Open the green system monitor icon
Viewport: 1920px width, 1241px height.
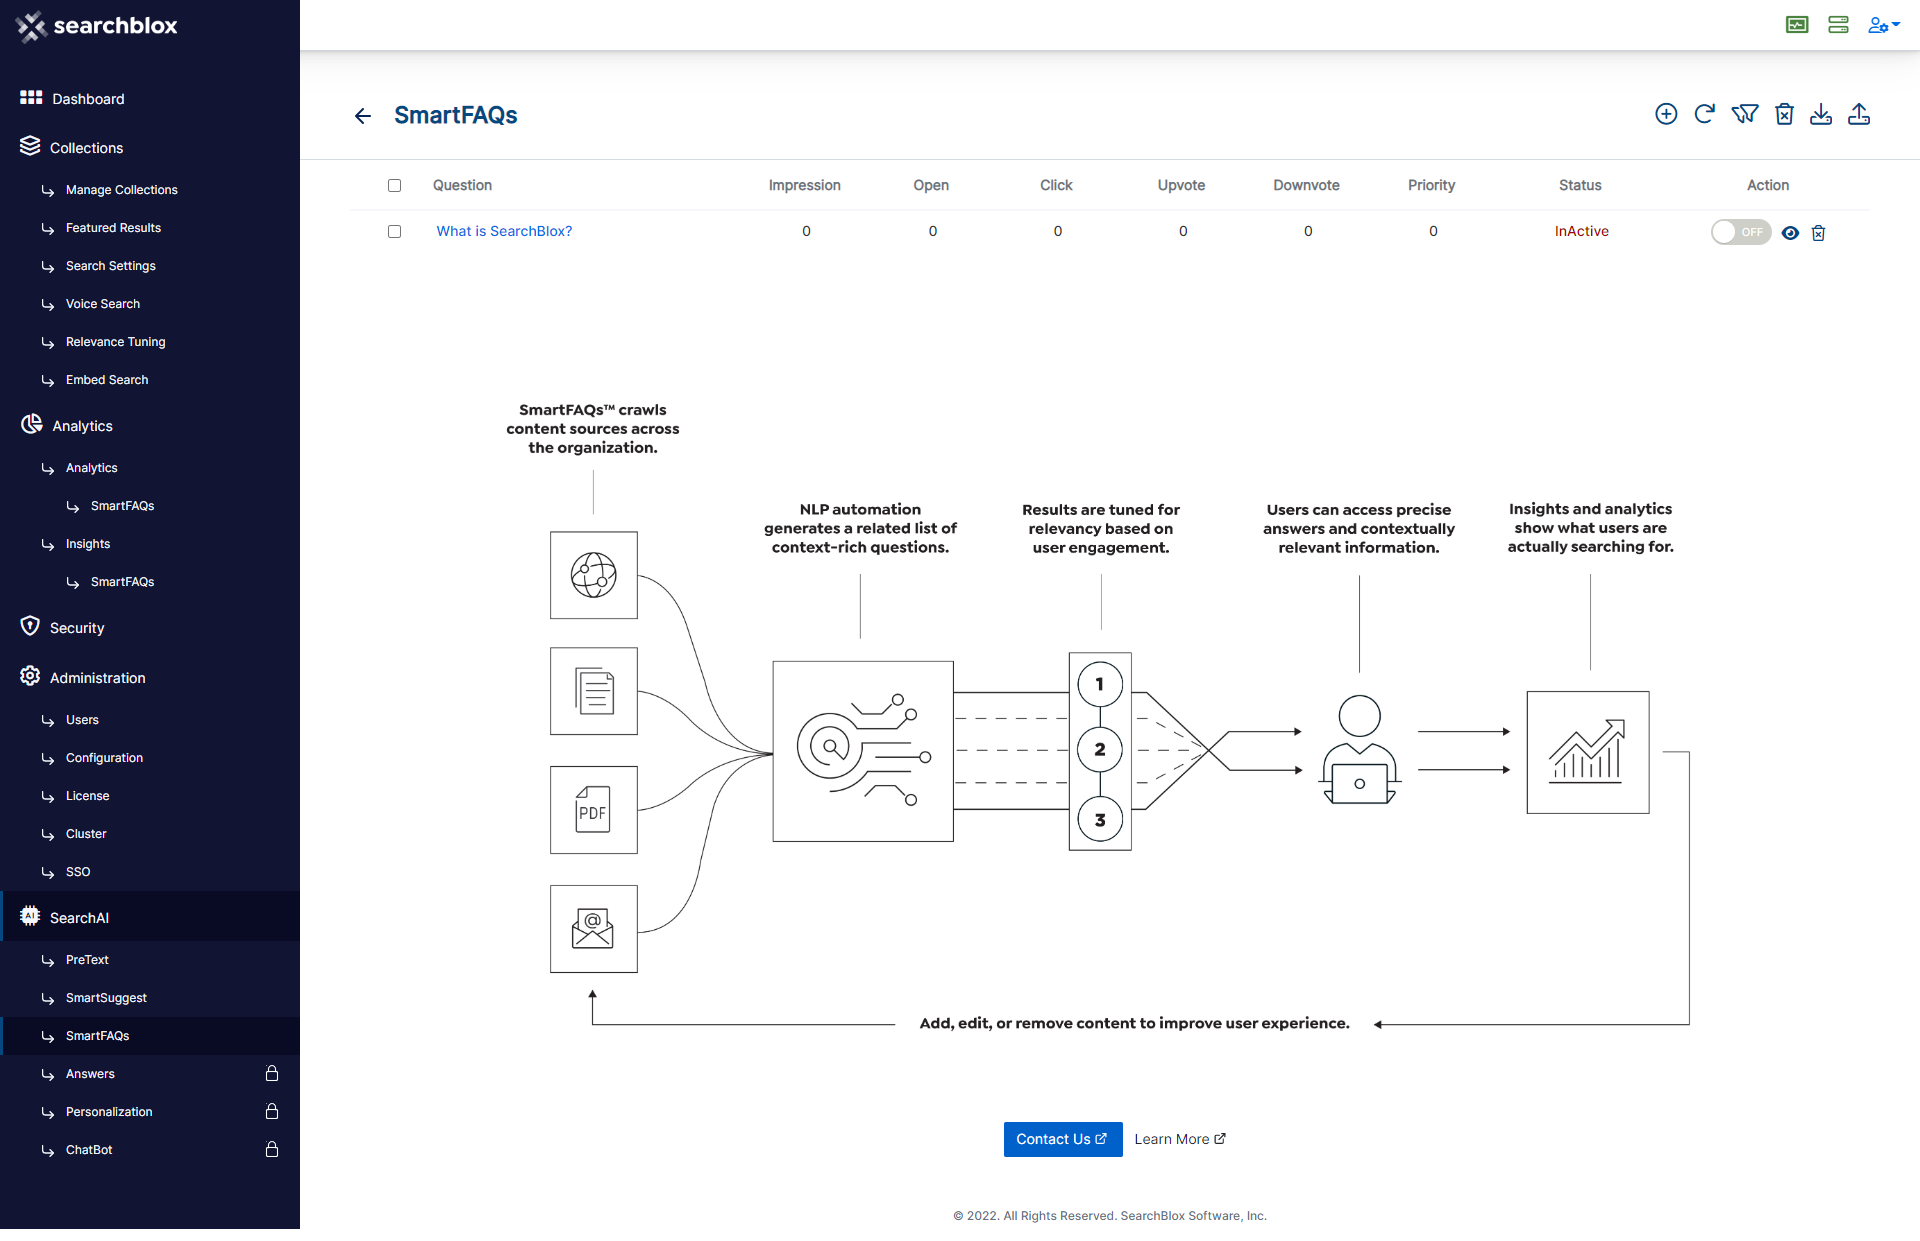click(1797, 25)
